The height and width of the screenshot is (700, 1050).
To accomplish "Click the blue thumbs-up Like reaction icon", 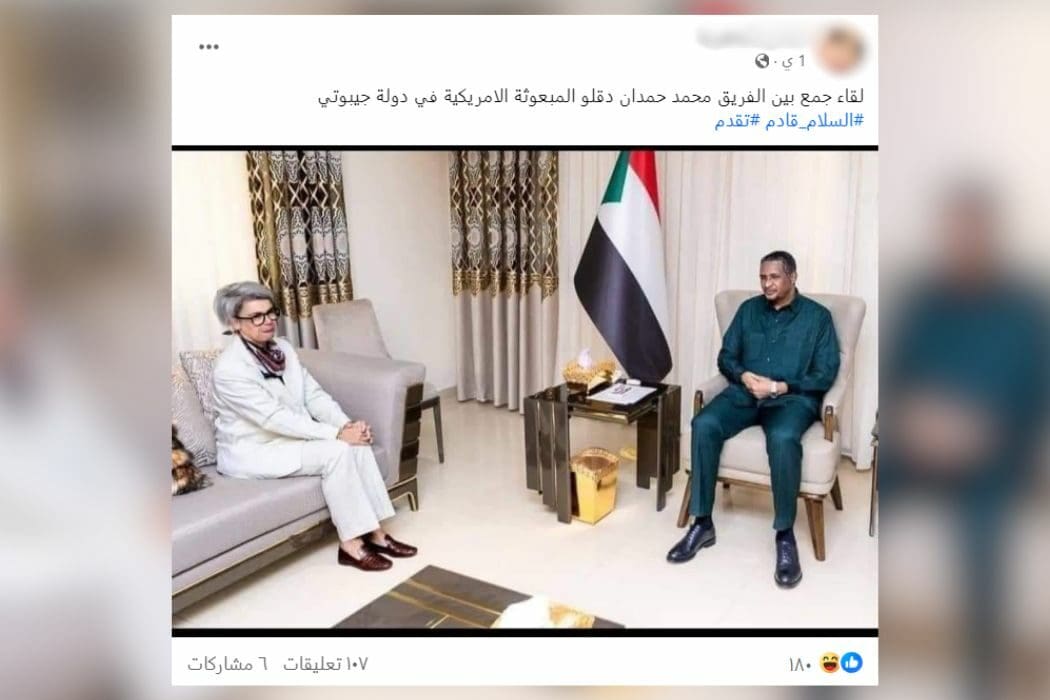I will (852, 663).
